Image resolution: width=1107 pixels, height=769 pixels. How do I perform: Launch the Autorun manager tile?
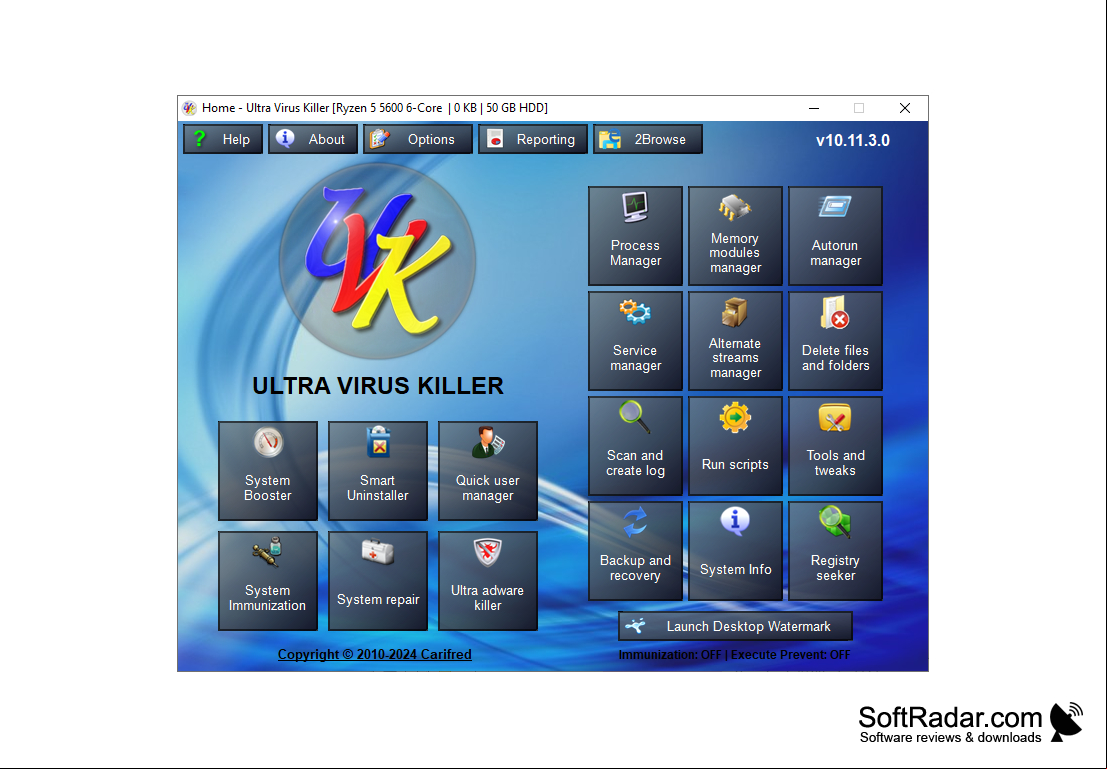click(x=835, y=236)
